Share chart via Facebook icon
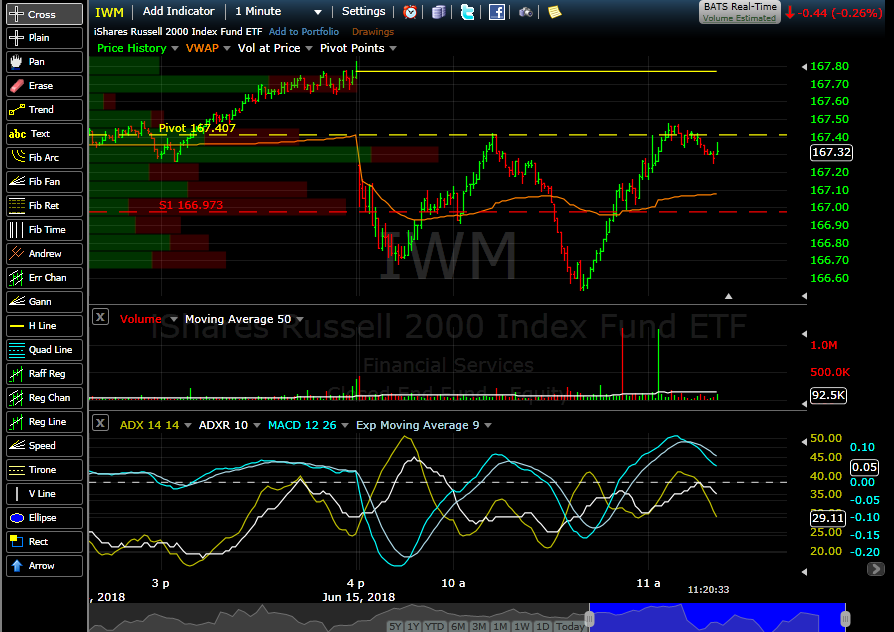The image size is (894, 632). tap(496, 12)
